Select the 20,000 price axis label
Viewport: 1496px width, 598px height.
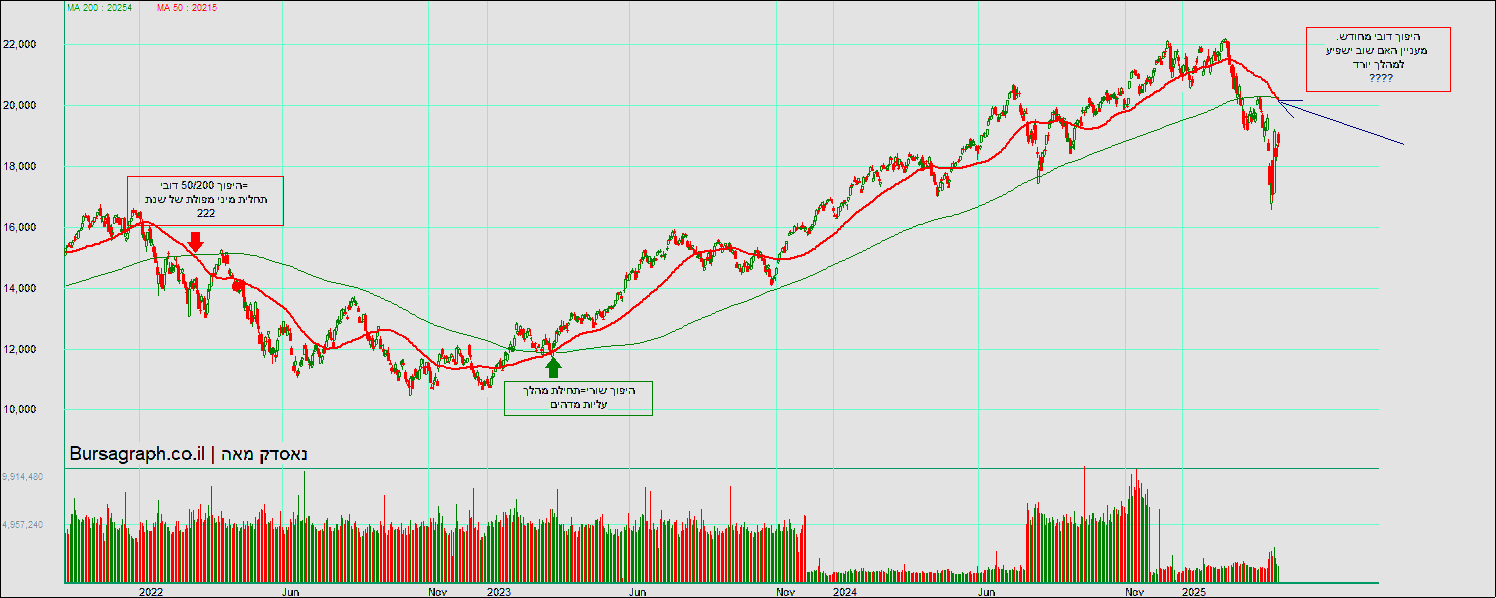20,105
